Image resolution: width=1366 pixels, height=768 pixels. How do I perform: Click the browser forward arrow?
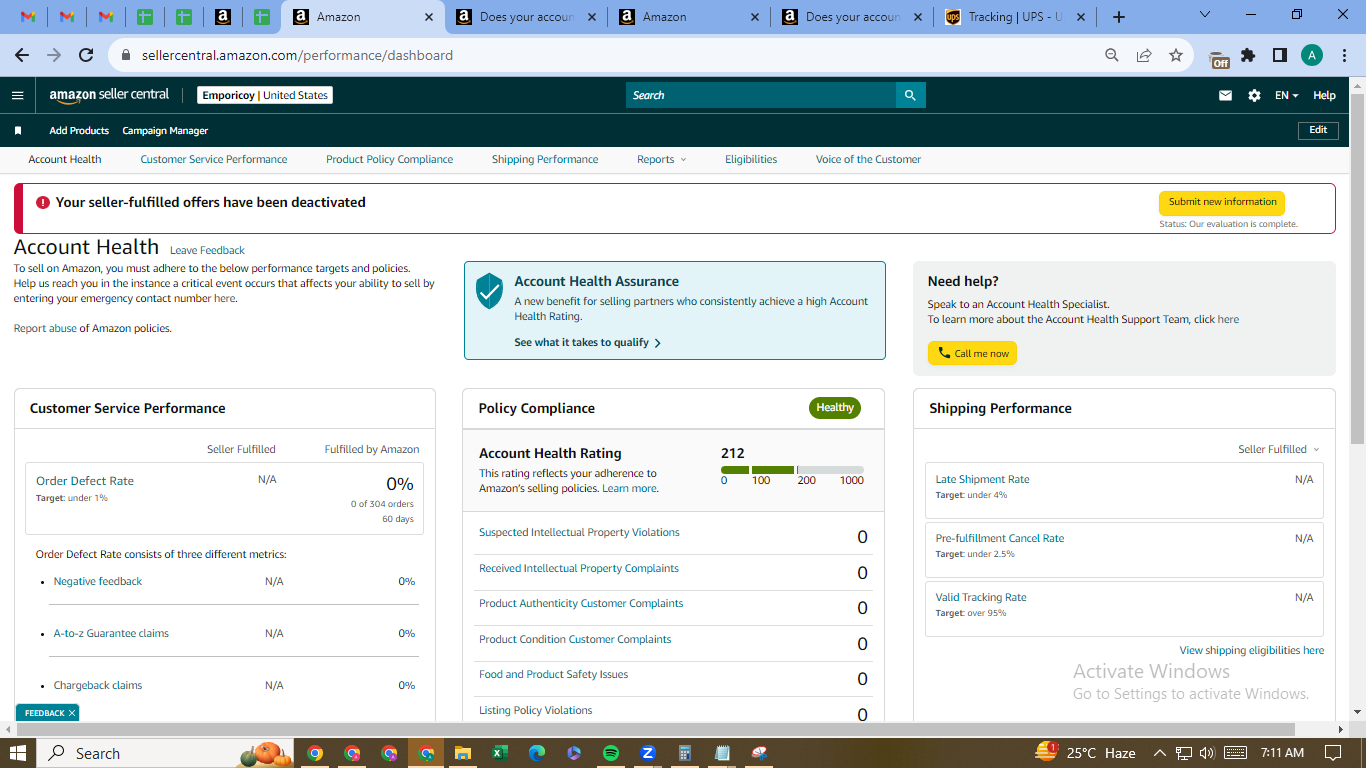tap(54, 56)
